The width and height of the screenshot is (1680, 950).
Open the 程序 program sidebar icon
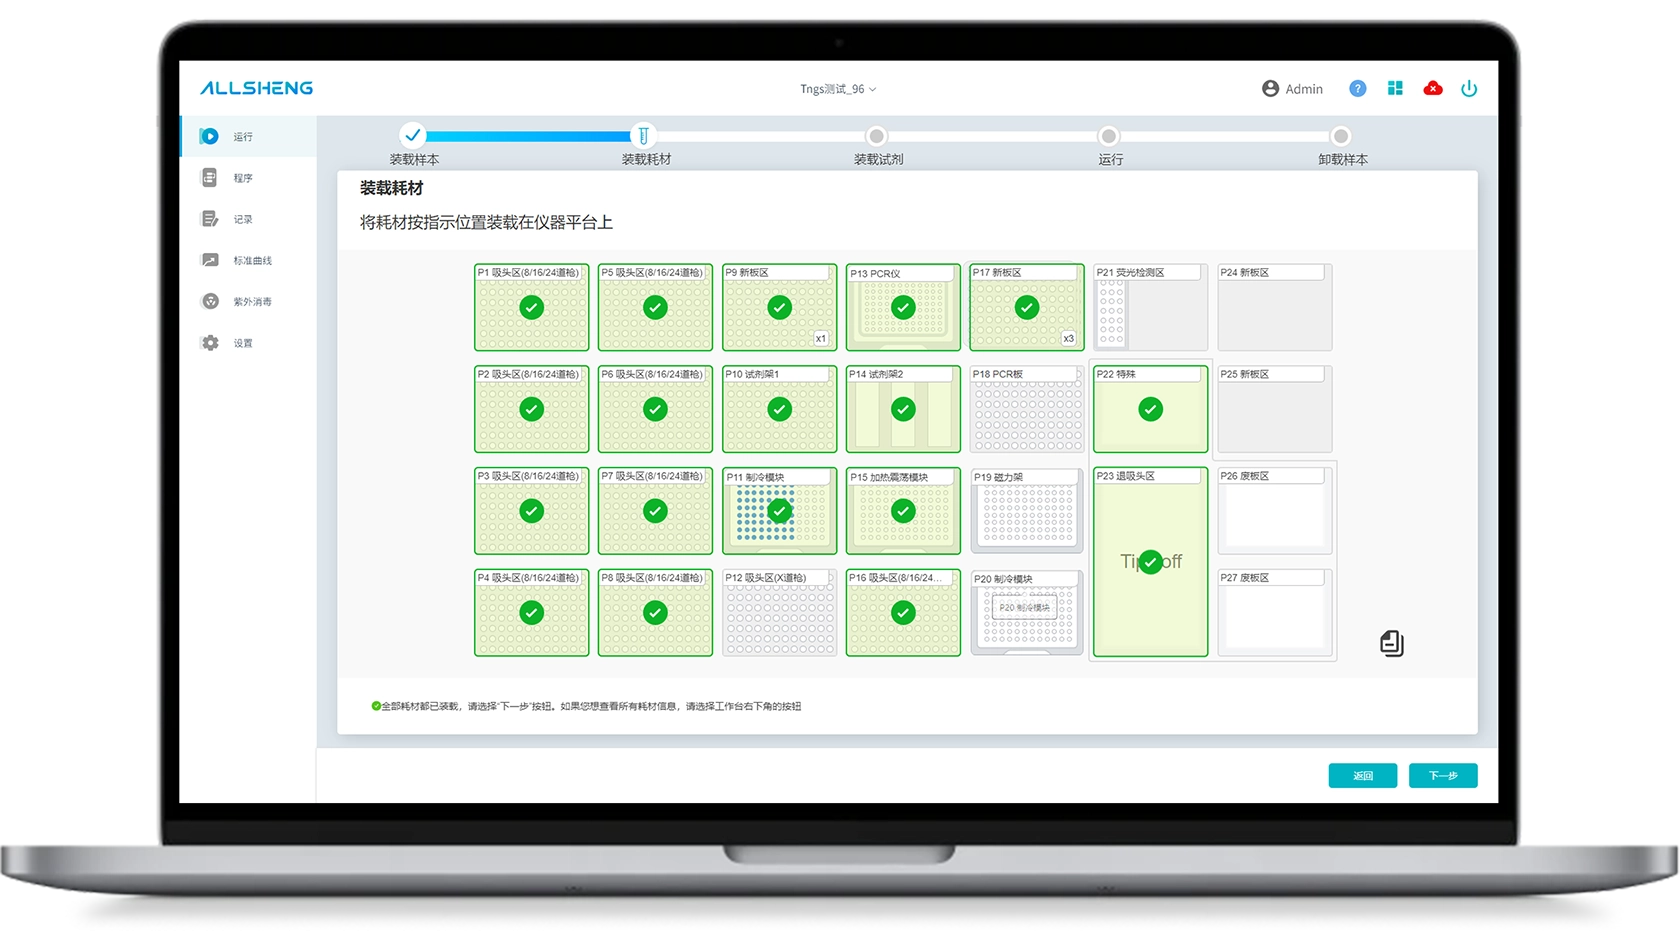[x=210, y=178]
